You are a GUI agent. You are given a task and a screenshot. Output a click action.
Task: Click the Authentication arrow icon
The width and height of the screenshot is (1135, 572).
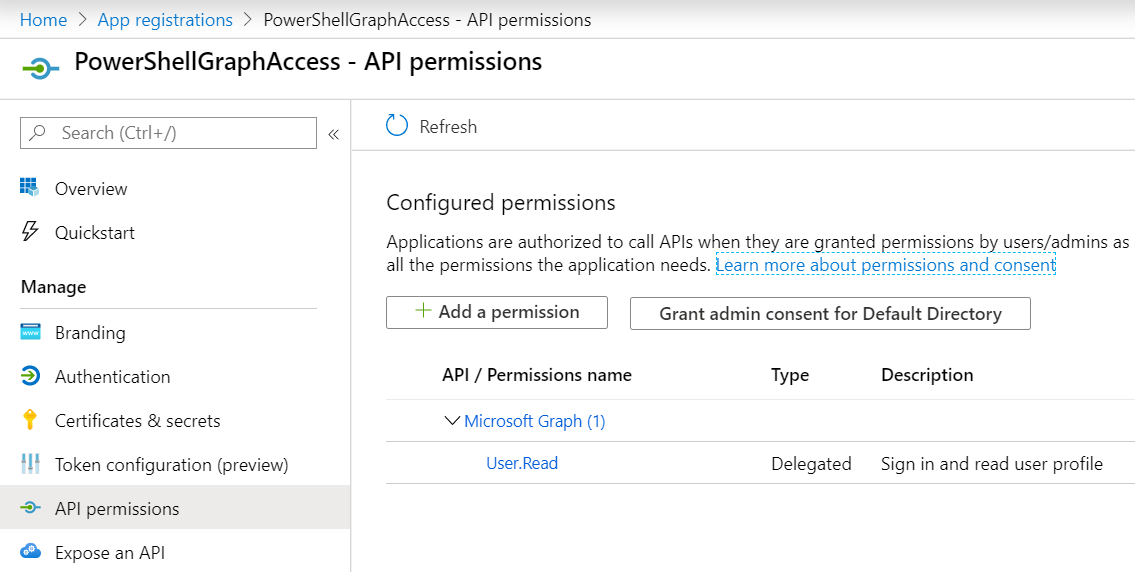pyautogui.click(x=30, y=377)
